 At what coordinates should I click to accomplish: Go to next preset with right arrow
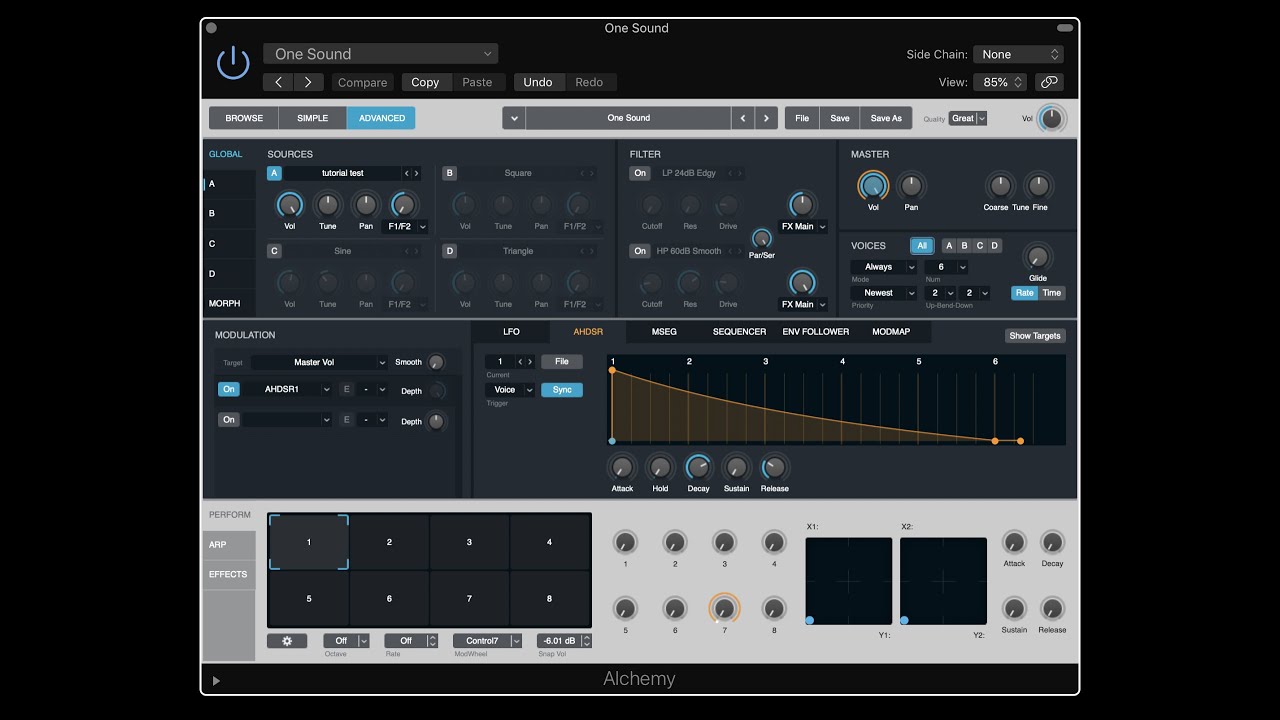point(308,82)
